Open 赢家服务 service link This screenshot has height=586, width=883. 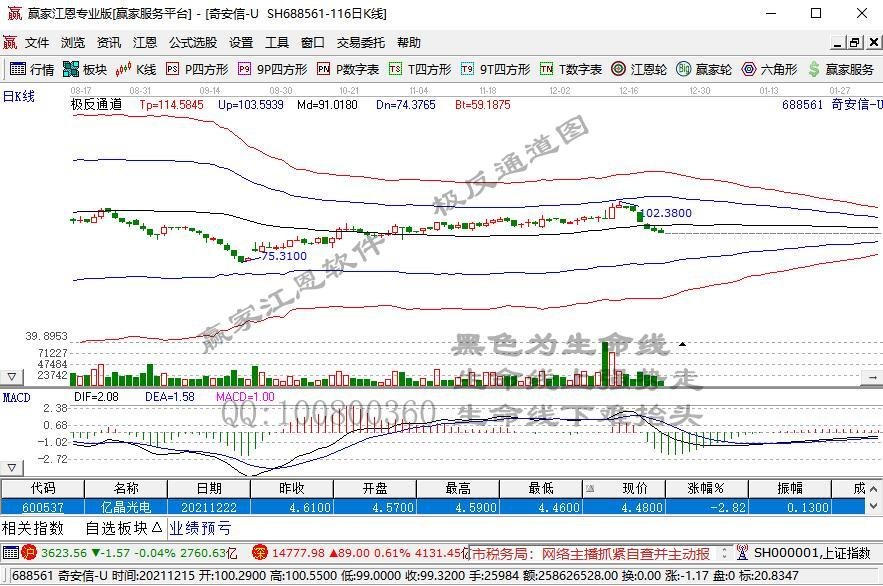click(841, 69)
